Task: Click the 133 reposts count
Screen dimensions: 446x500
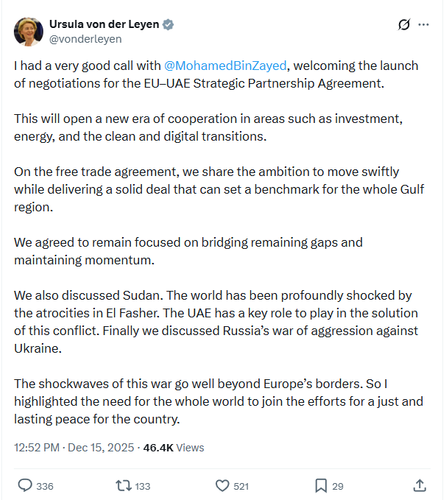Action: (x=143, y=486)
